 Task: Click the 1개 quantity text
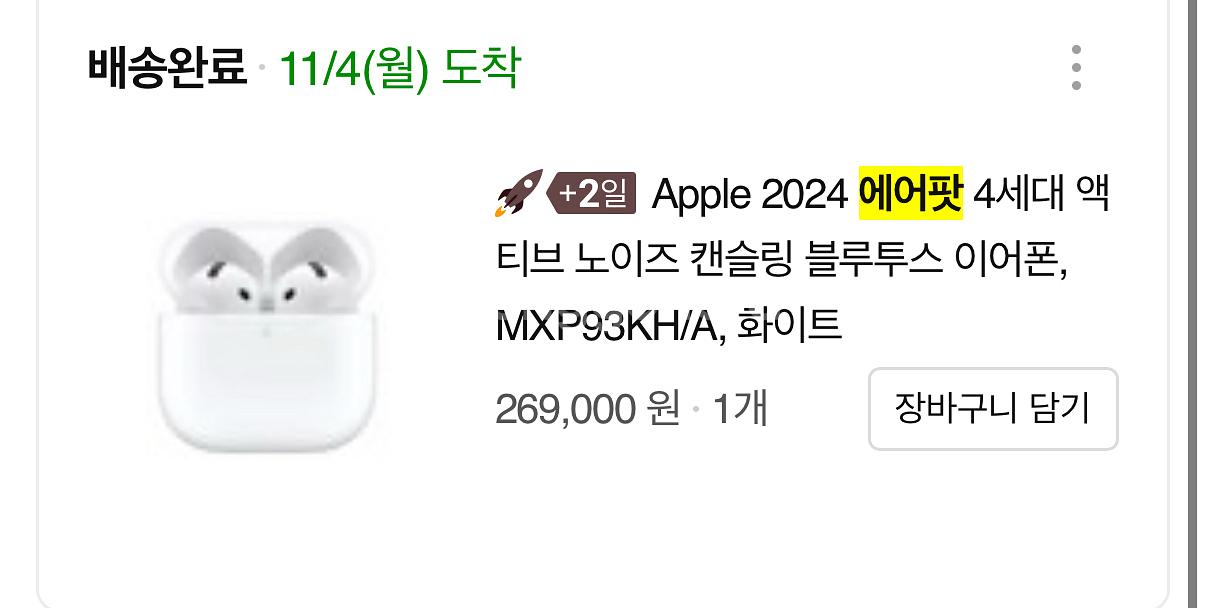pos(740,410)
